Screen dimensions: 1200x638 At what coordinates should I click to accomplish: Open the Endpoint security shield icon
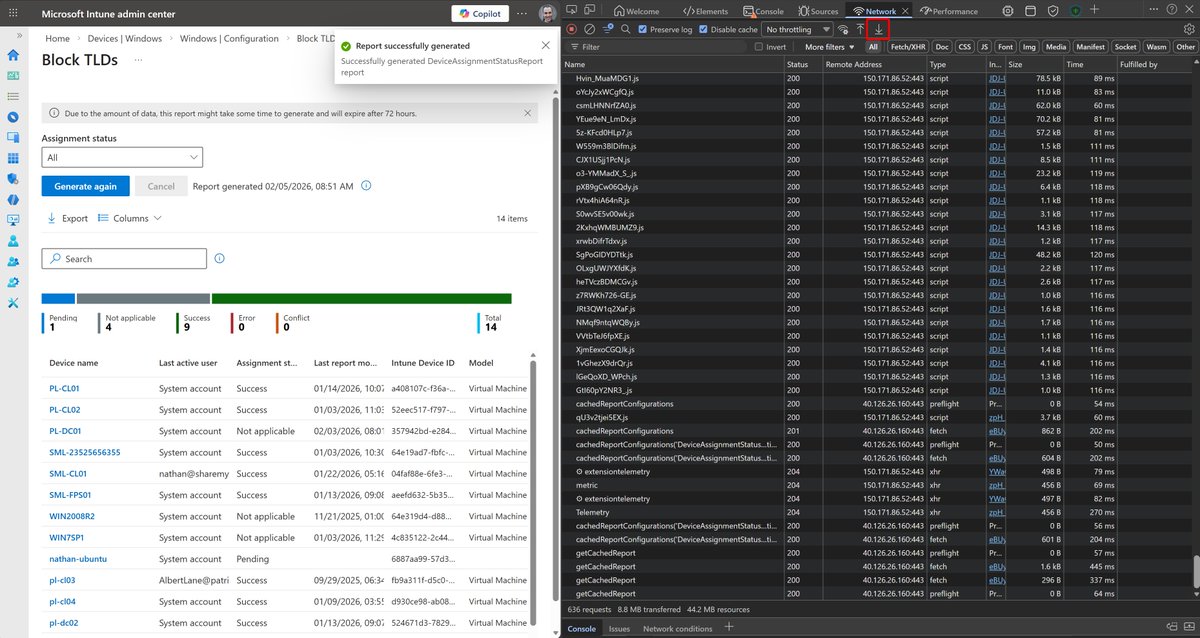(13, 179)
